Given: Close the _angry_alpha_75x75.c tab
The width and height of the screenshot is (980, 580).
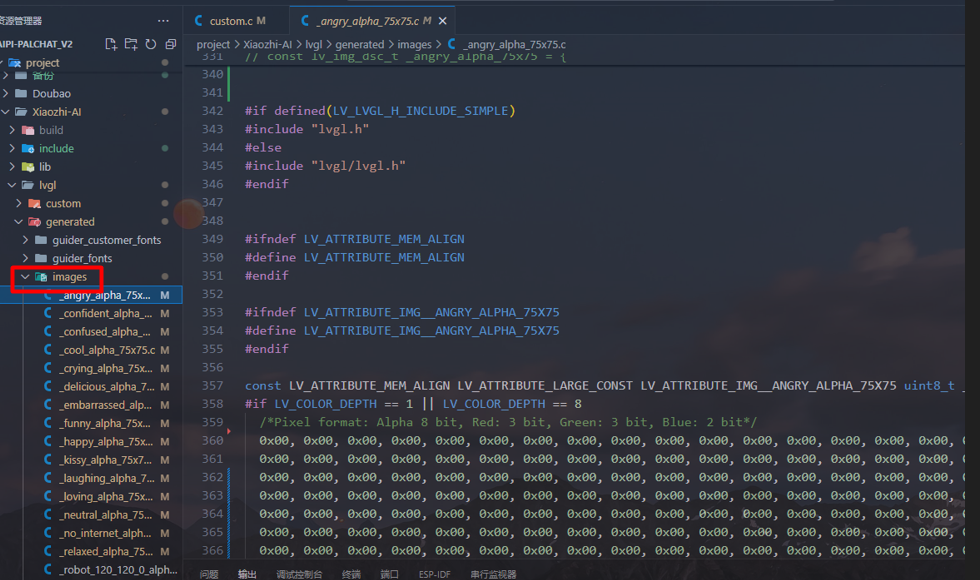Looking at the screenshot, I should 443,20.
